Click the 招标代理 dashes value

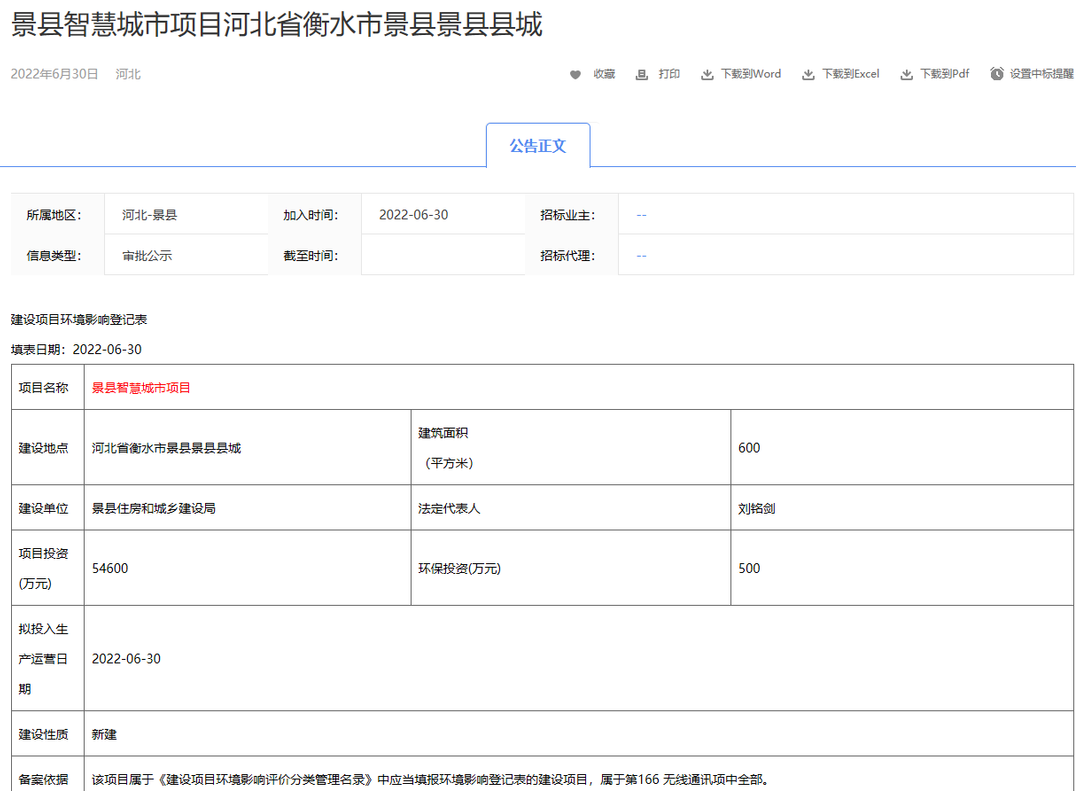pos(641,256)
